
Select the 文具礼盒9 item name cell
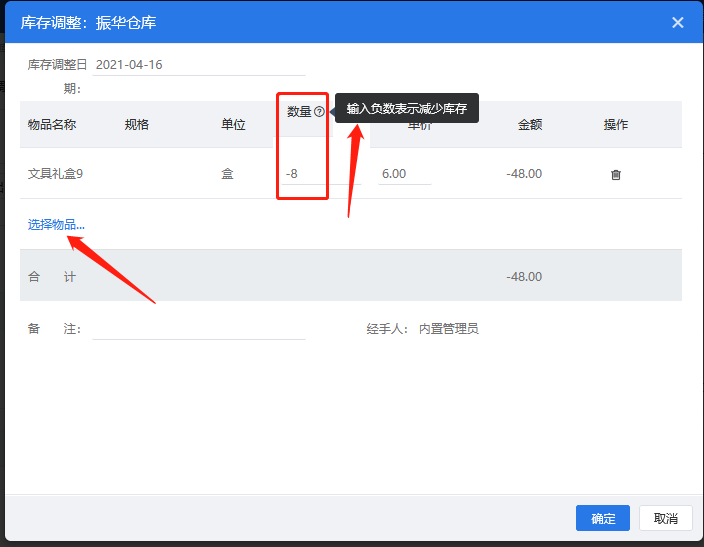(x=55, y=174)
